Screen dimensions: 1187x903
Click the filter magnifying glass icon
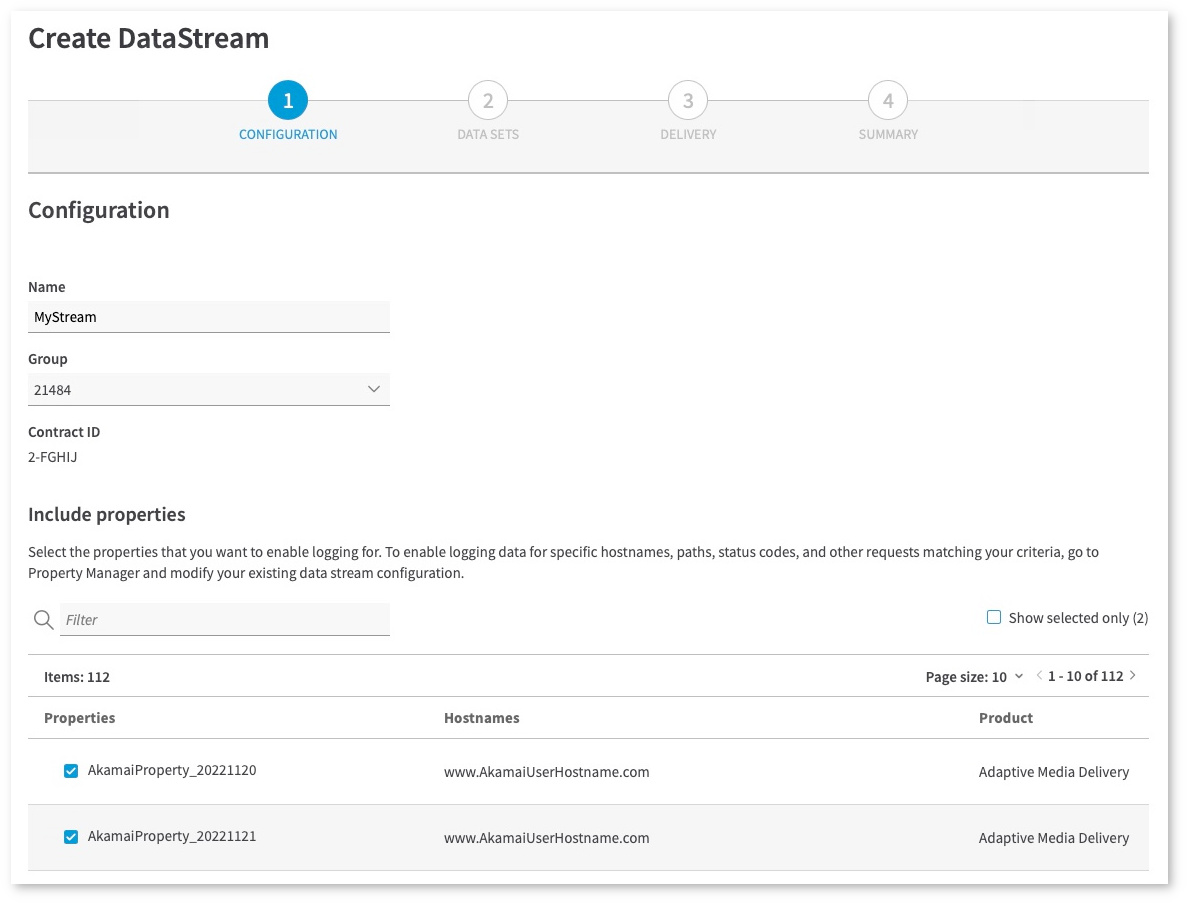[43, 620]
